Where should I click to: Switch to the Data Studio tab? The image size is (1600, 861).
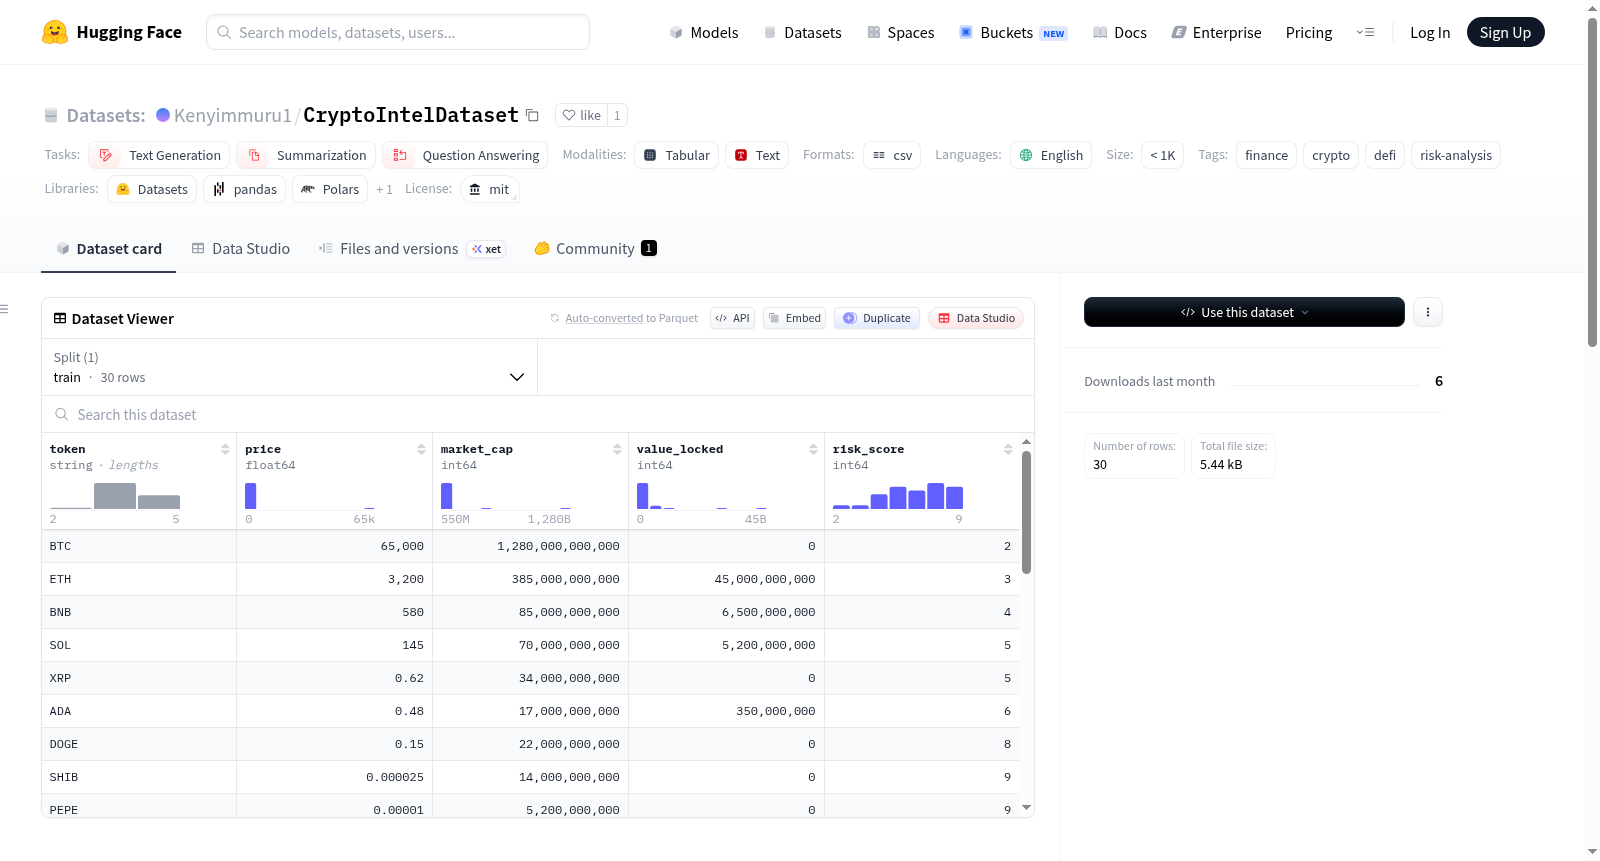241,249
